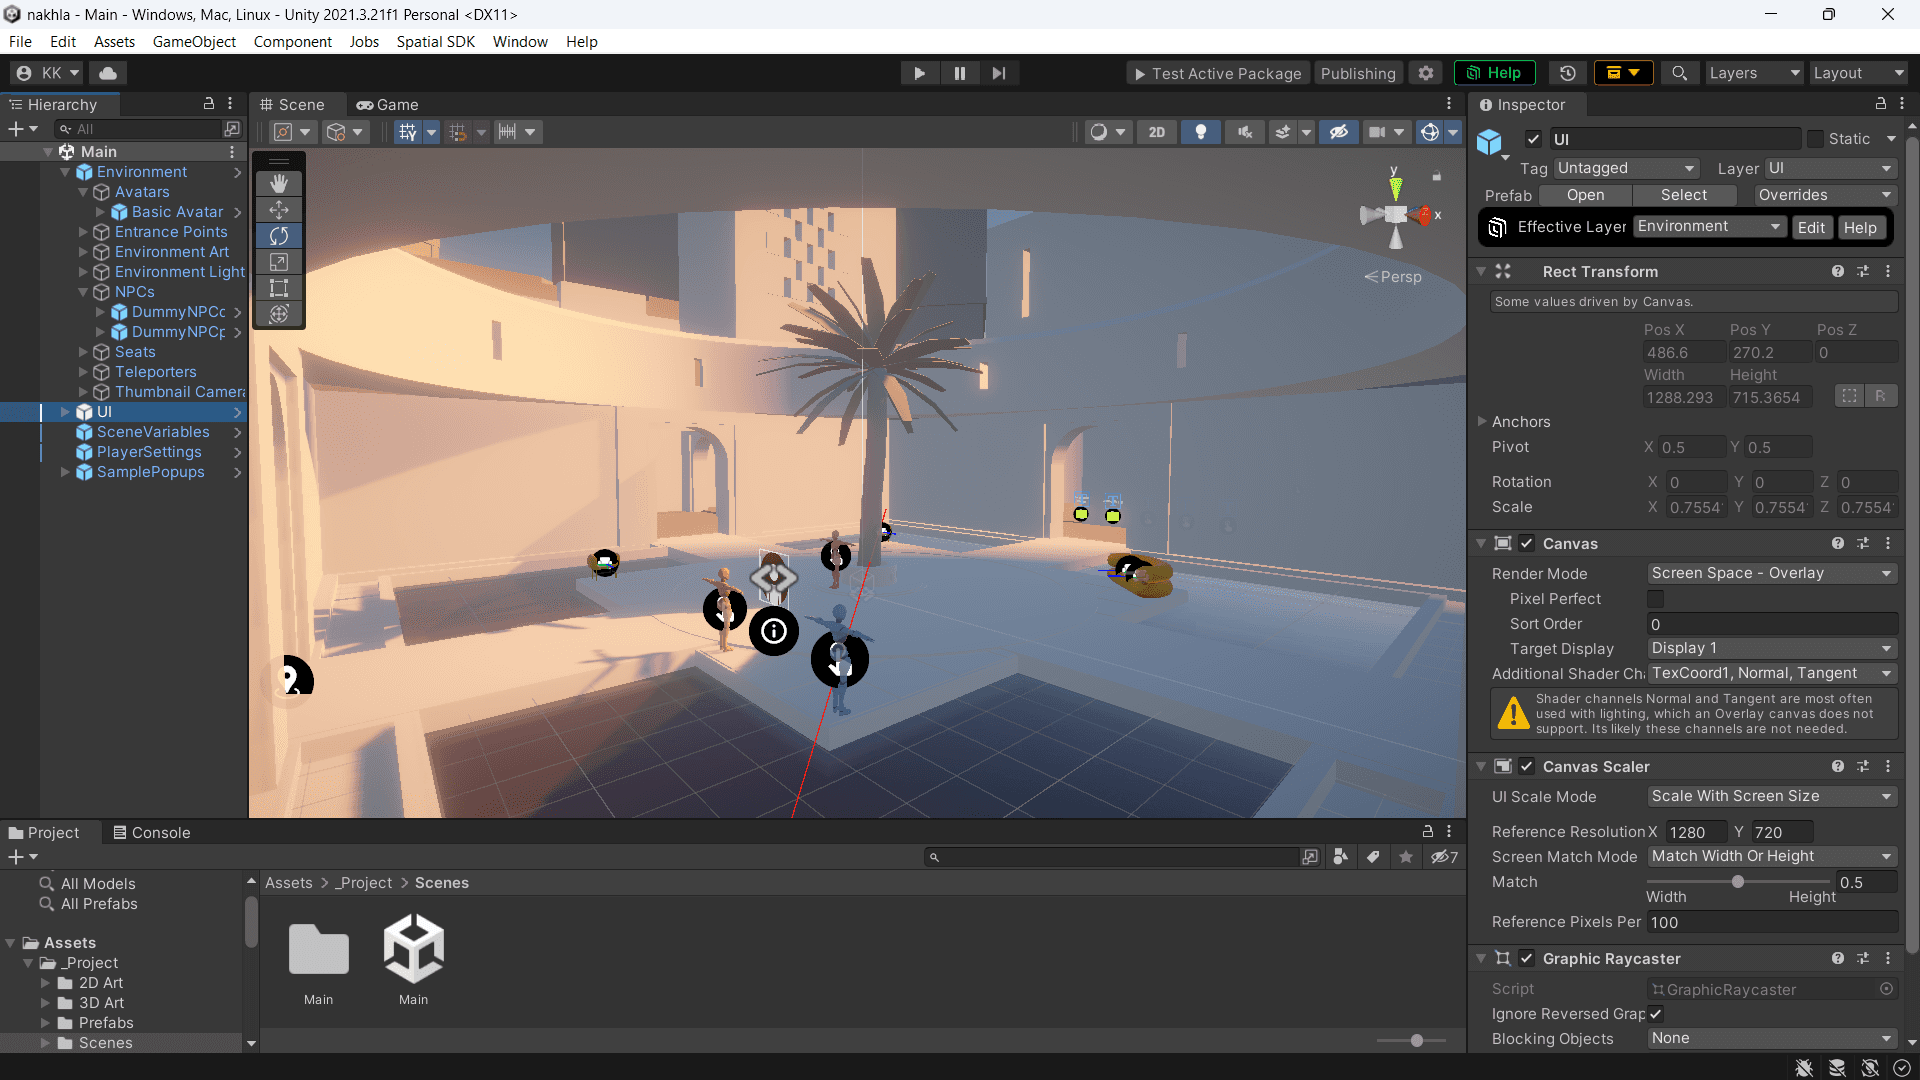Select the Hand view tool
The width and height of the screenshot is (1920, 1080).
coord(279,183)
